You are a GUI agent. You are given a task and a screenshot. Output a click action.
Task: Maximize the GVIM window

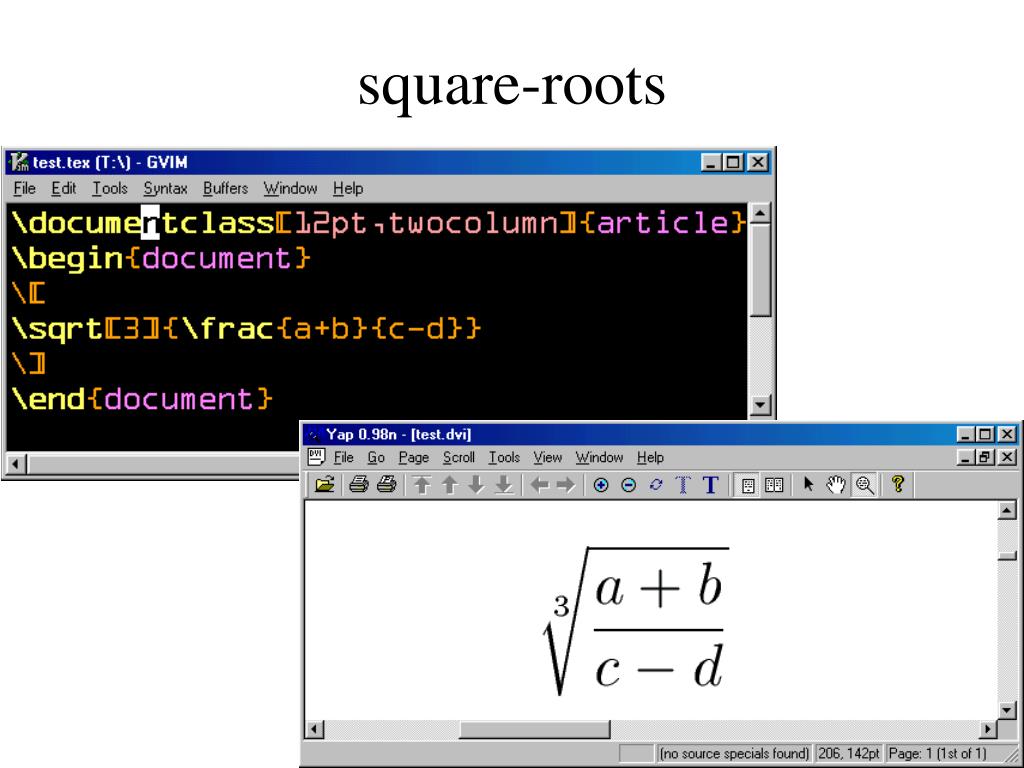[733, 162]
